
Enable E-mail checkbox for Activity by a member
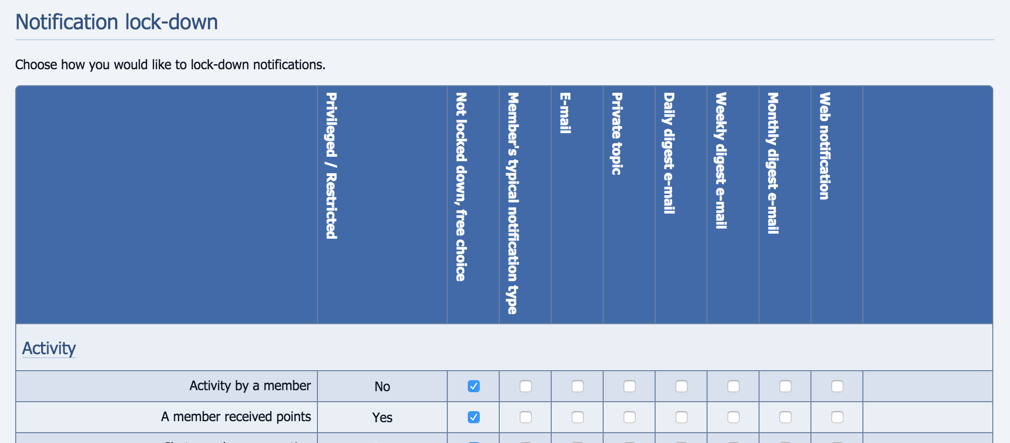[577, 386]
